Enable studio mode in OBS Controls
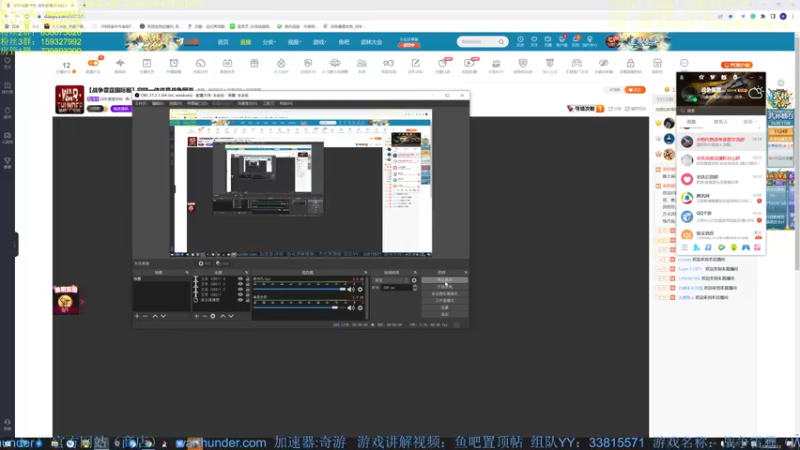 click(444, 301)
